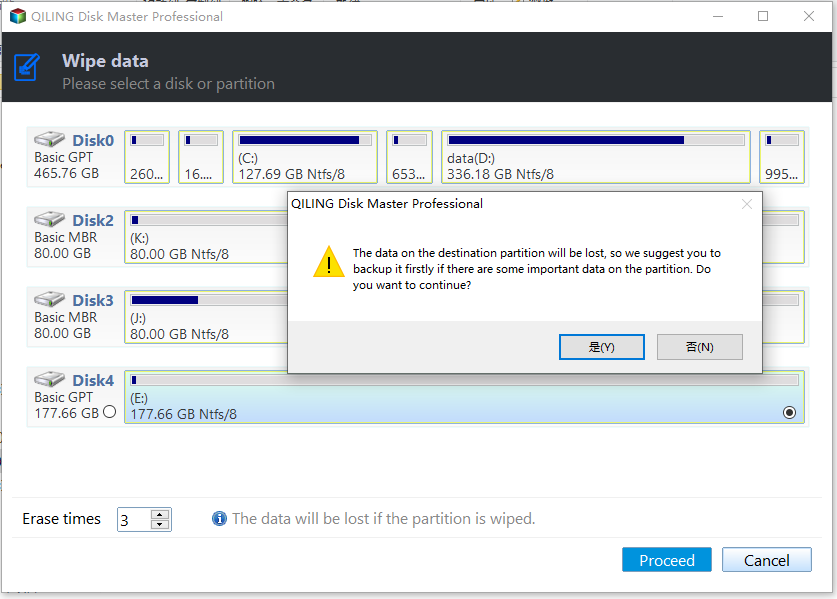
Task: Click the Disk0 drive icon
Action: (x=49, y=139)
